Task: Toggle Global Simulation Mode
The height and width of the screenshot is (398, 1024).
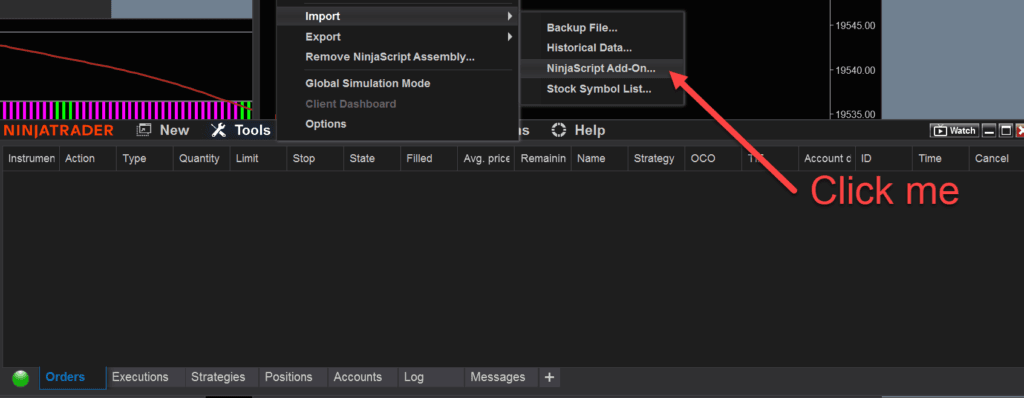Action: point(368,84)
